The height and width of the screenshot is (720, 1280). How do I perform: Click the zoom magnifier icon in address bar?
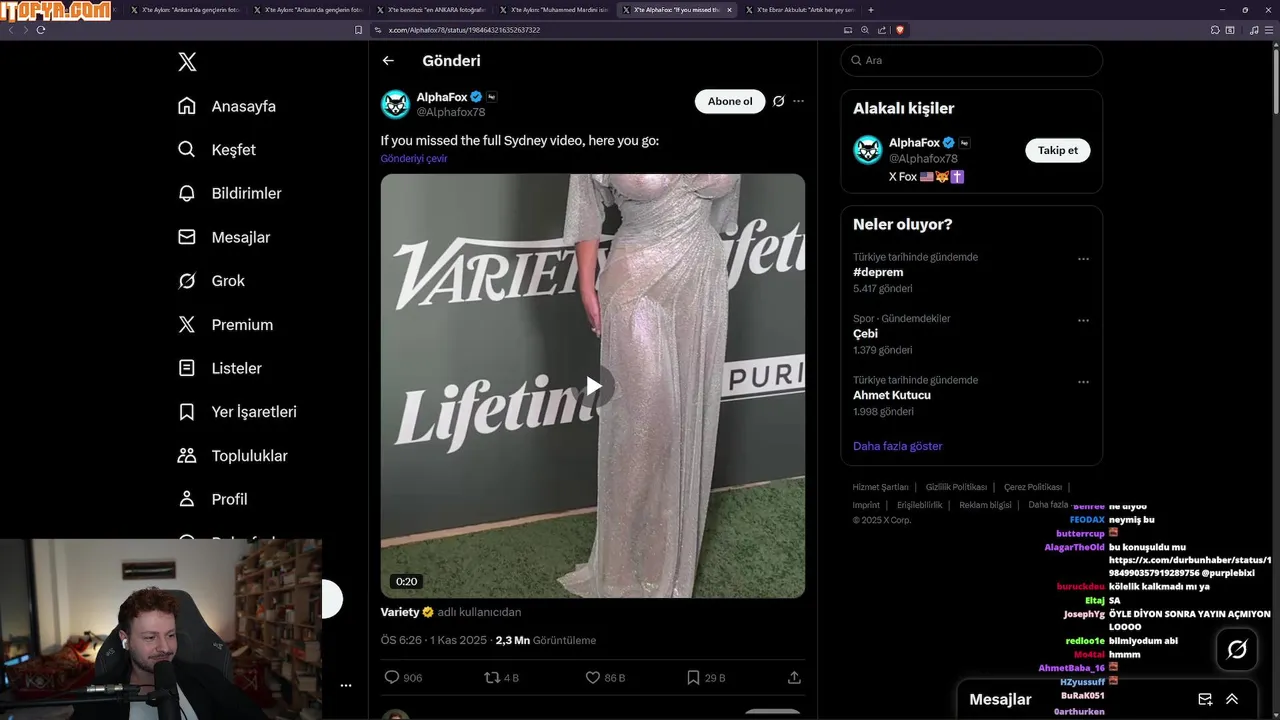[x=864, y=30]
